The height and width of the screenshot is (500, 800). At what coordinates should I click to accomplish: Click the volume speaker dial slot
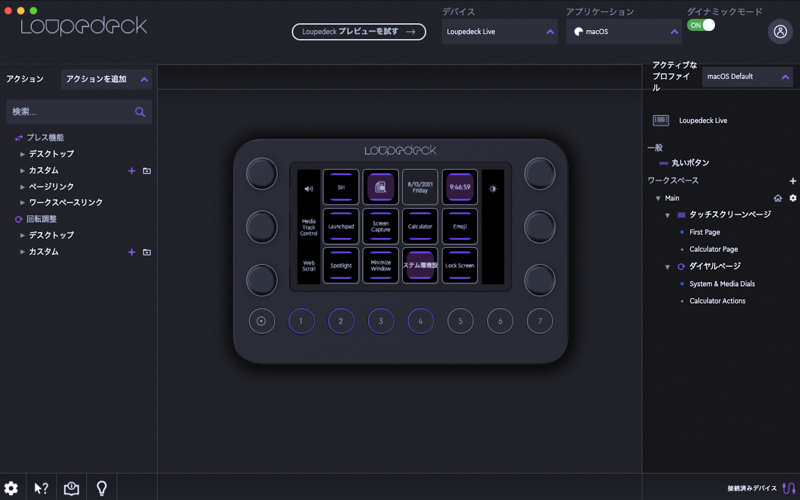pyautogui.click(x=309, y=188)
